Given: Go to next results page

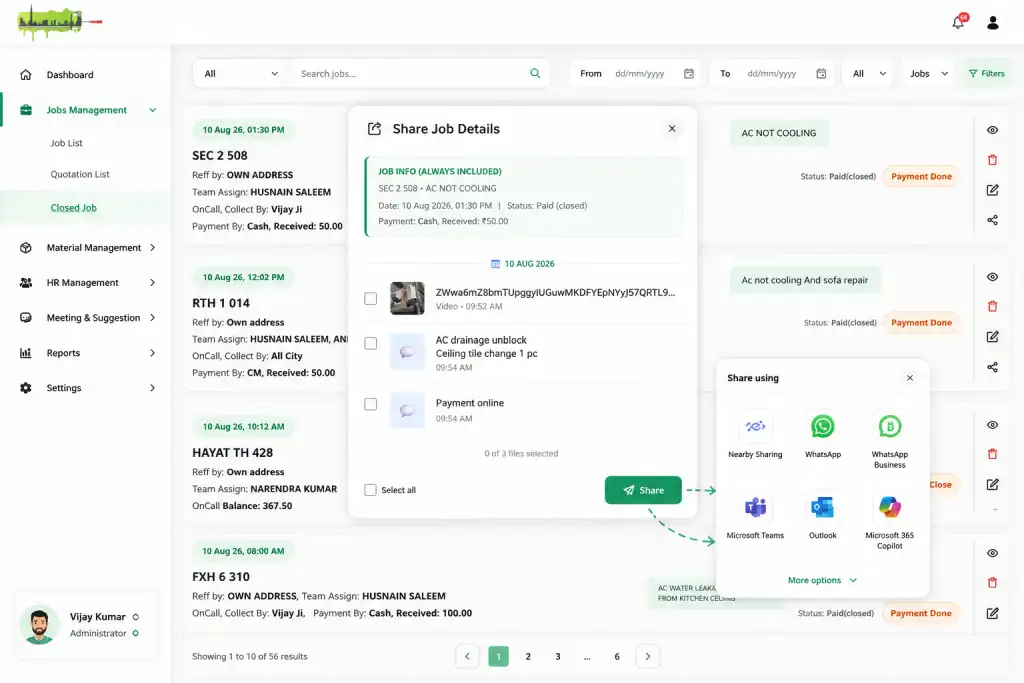Looking at the screenshot, I should click(x=647, y=656).
